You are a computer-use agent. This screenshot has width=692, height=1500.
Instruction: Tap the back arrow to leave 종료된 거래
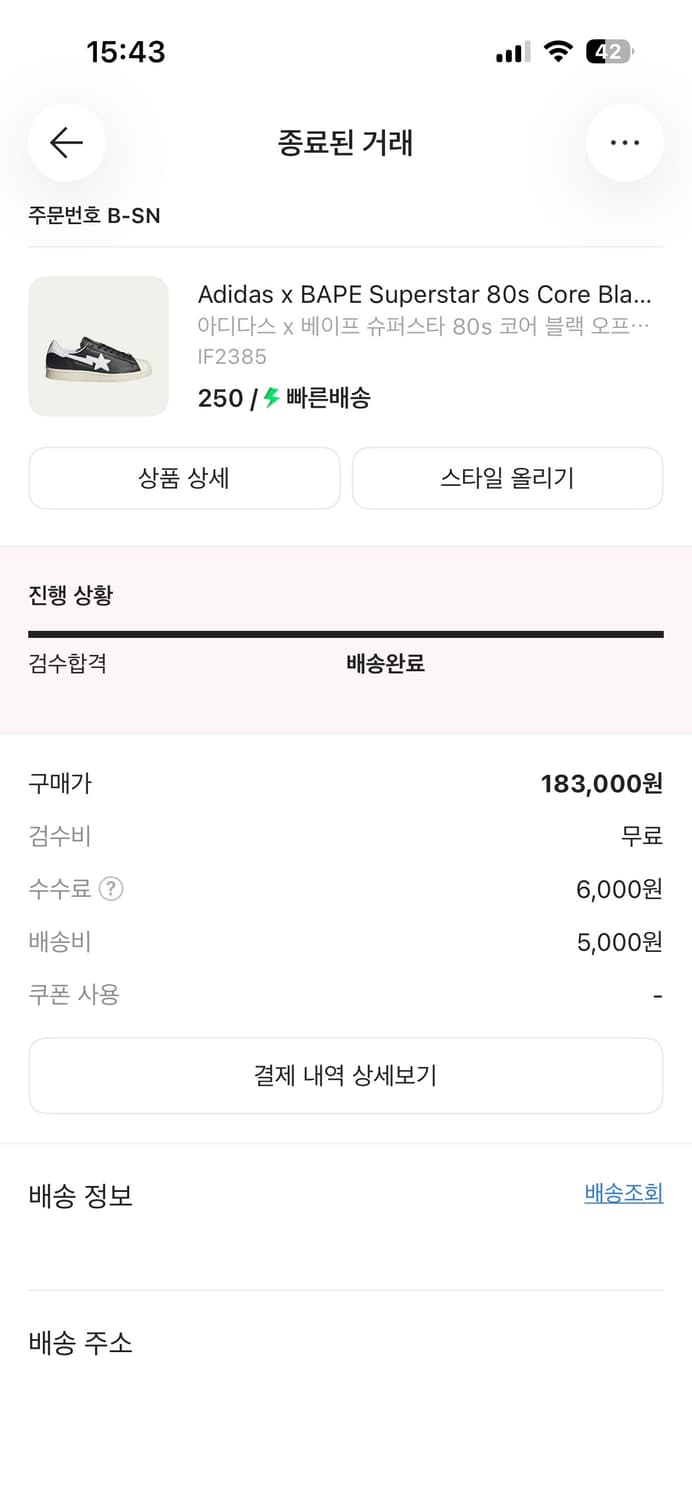[66, 143]
